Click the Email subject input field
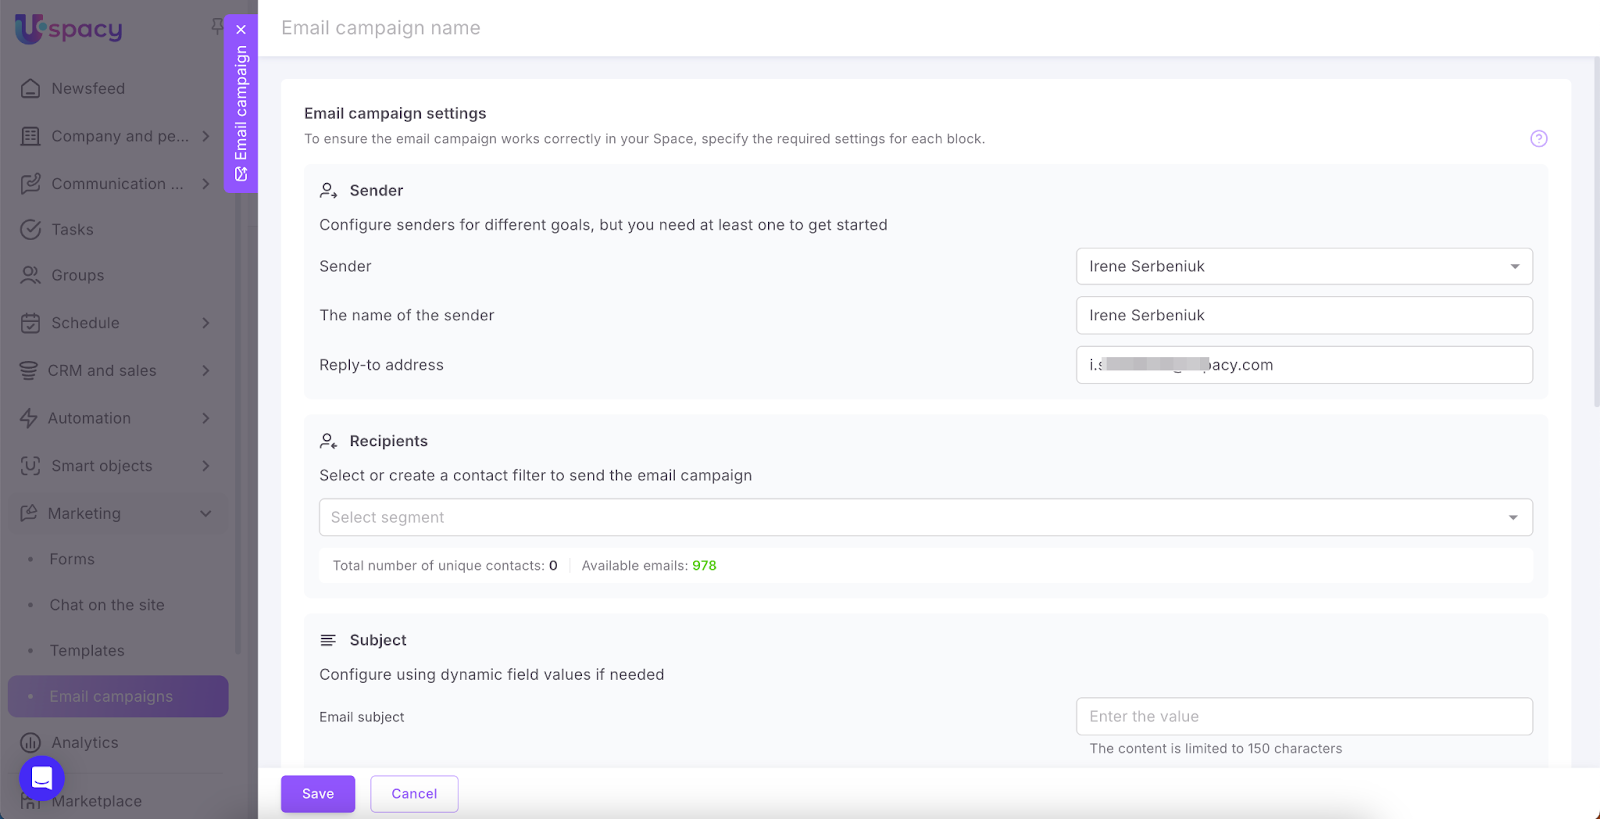The height and width of the screenshot is (819, 1600). pyautogui.click(x=1303, y=717)
